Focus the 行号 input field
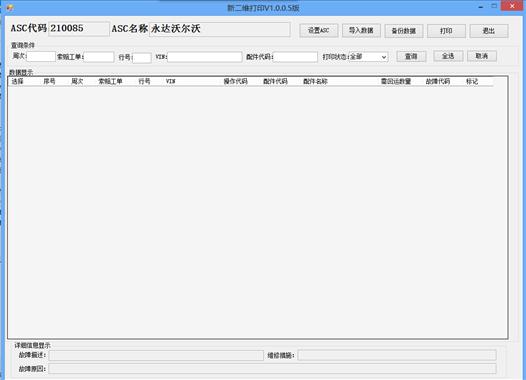 [x=142, y=58]
